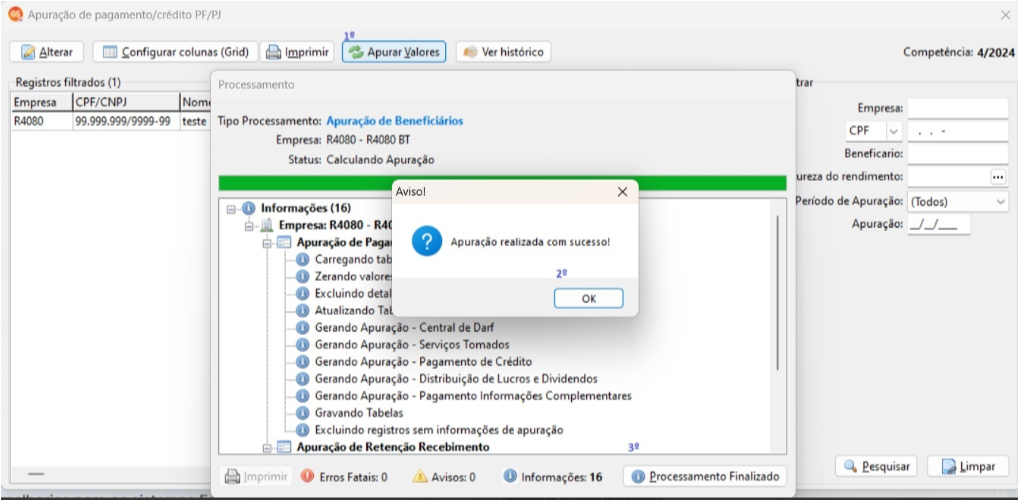Click the Apurar Valores refresh icon

[356, 52]
